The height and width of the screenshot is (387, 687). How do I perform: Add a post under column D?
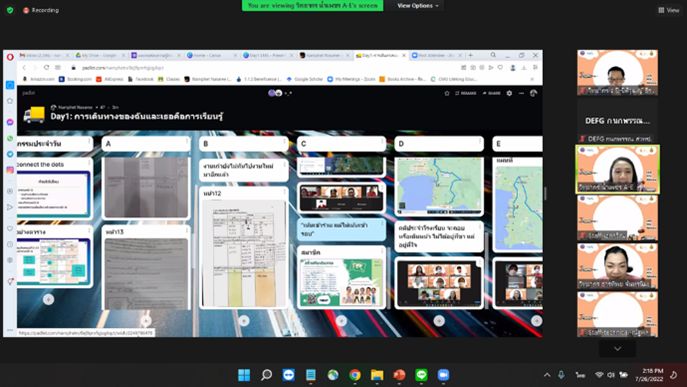pos(439,321)
